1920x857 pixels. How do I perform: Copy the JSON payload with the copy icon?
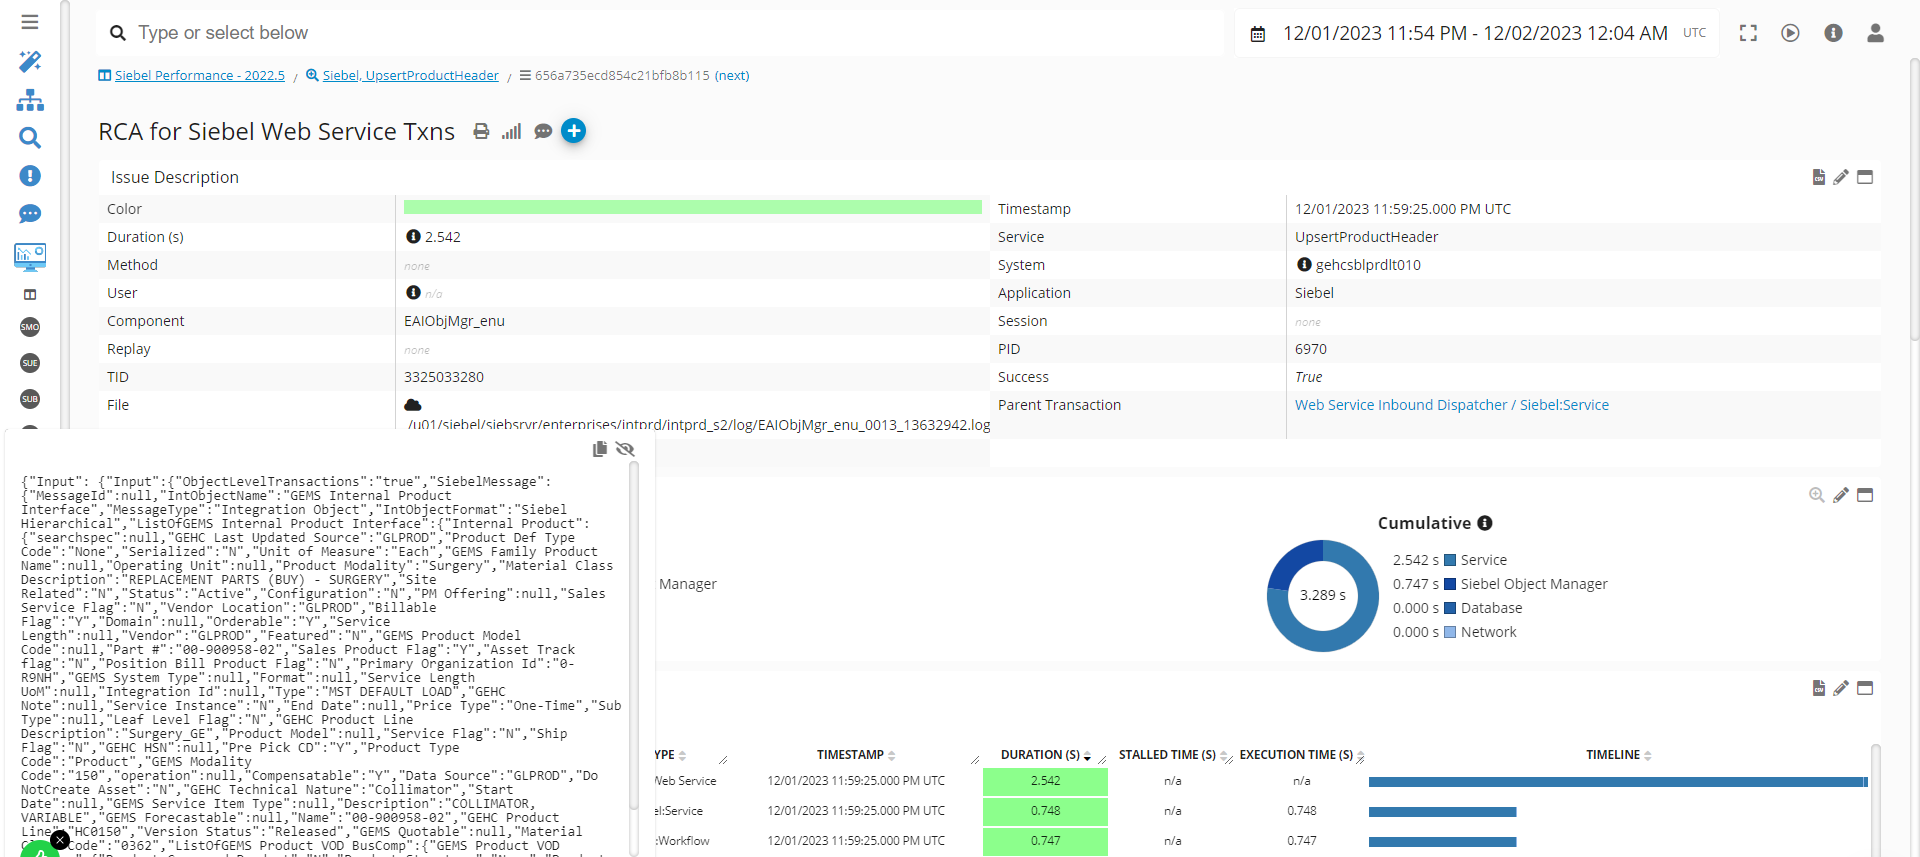tap(600, 449)
